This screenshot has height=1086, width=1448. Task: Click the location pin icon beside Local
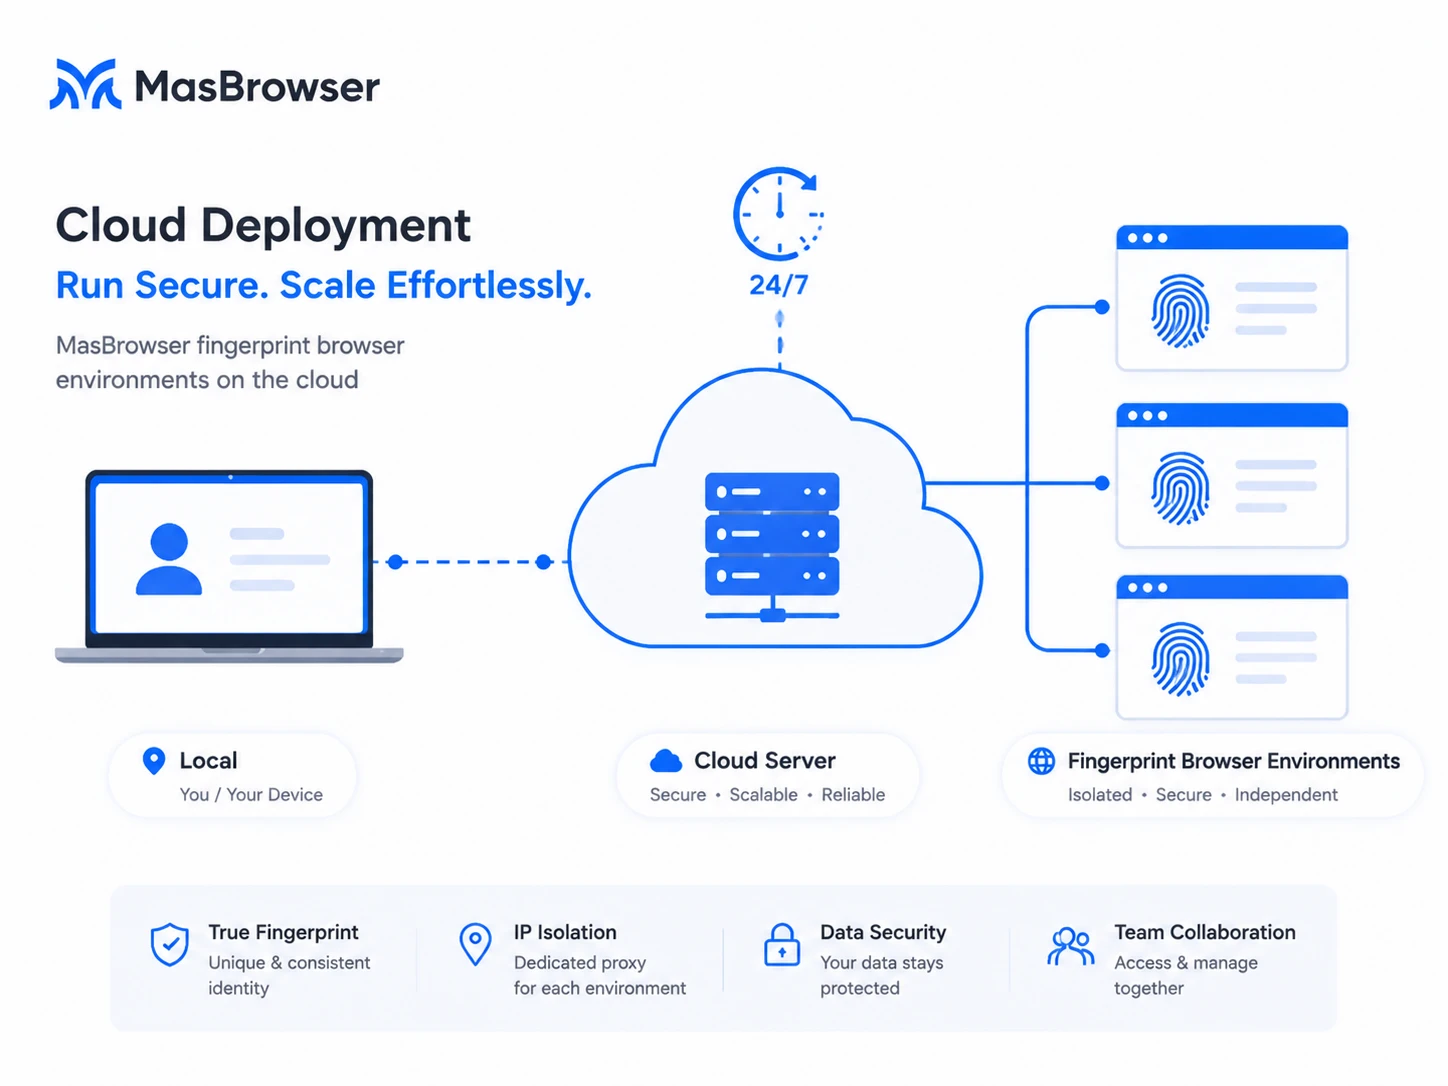pos(154,761)
